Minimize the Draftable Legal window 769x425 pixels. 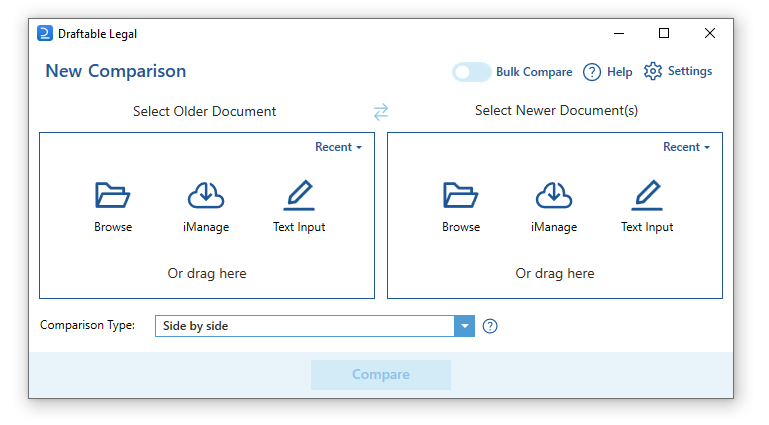pos(619,33)
